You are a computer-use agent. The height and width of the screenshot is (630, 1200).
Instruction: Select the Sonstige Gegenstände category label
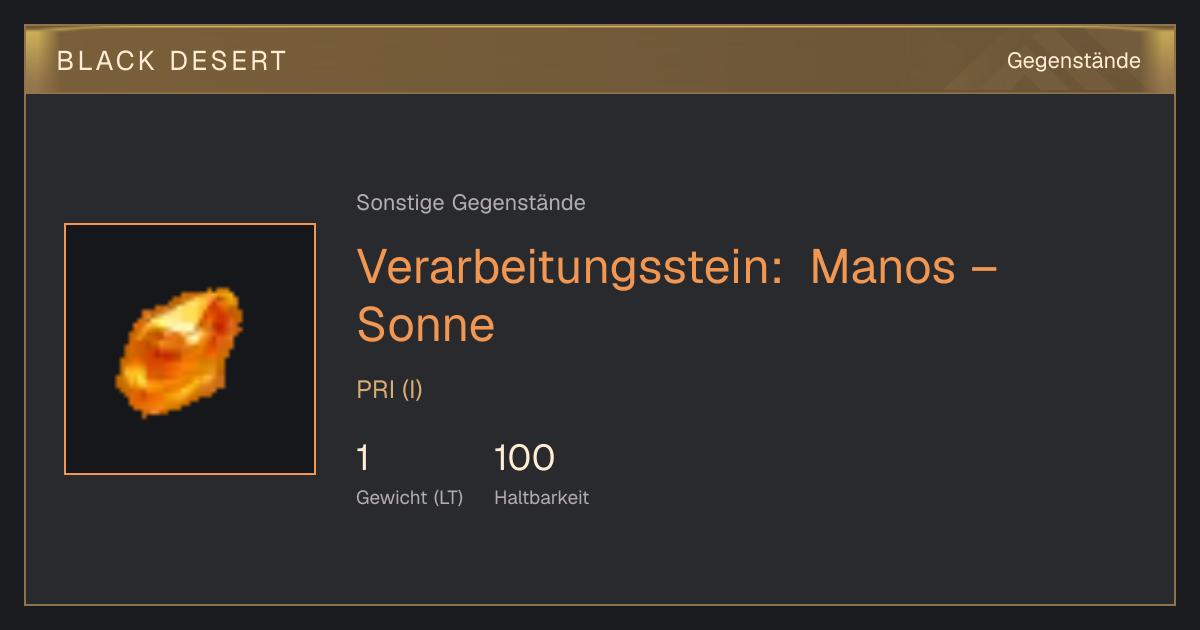click(x=471, y=203)
